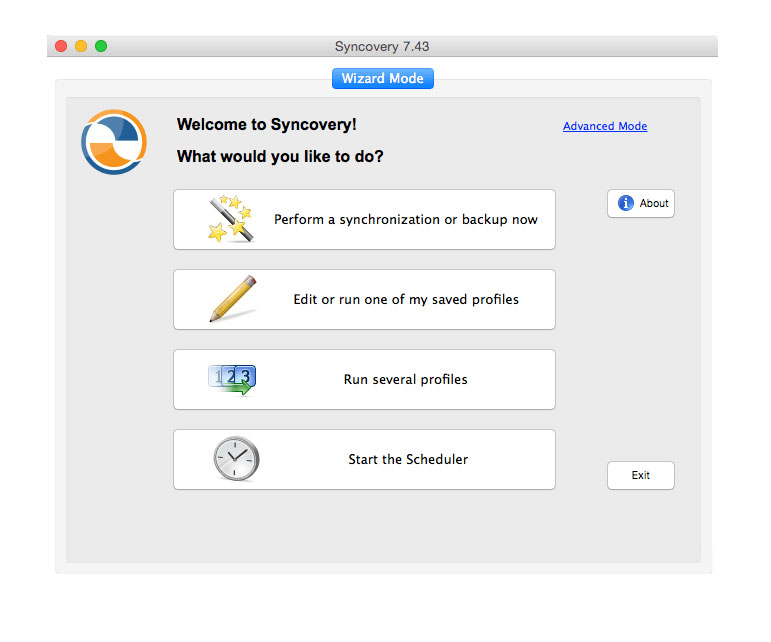771x642 pixels.
Task: Minimize the window with the yellow button
Action: pyautogui.click(x=81, y=46)
